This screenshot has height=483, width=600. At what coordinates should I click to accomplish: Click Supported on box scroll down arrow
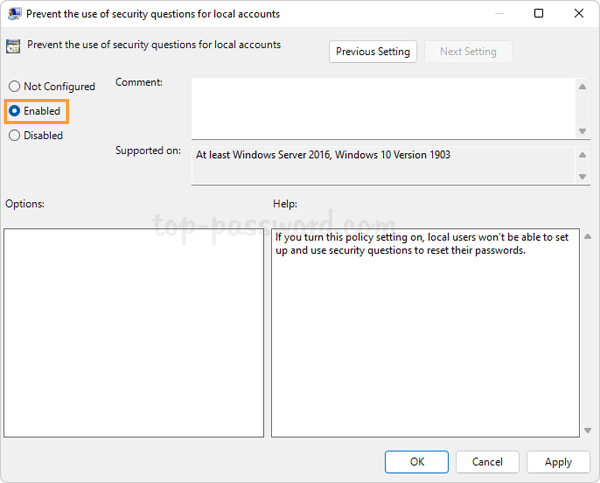pyautogui.click(x=583, y=177)
